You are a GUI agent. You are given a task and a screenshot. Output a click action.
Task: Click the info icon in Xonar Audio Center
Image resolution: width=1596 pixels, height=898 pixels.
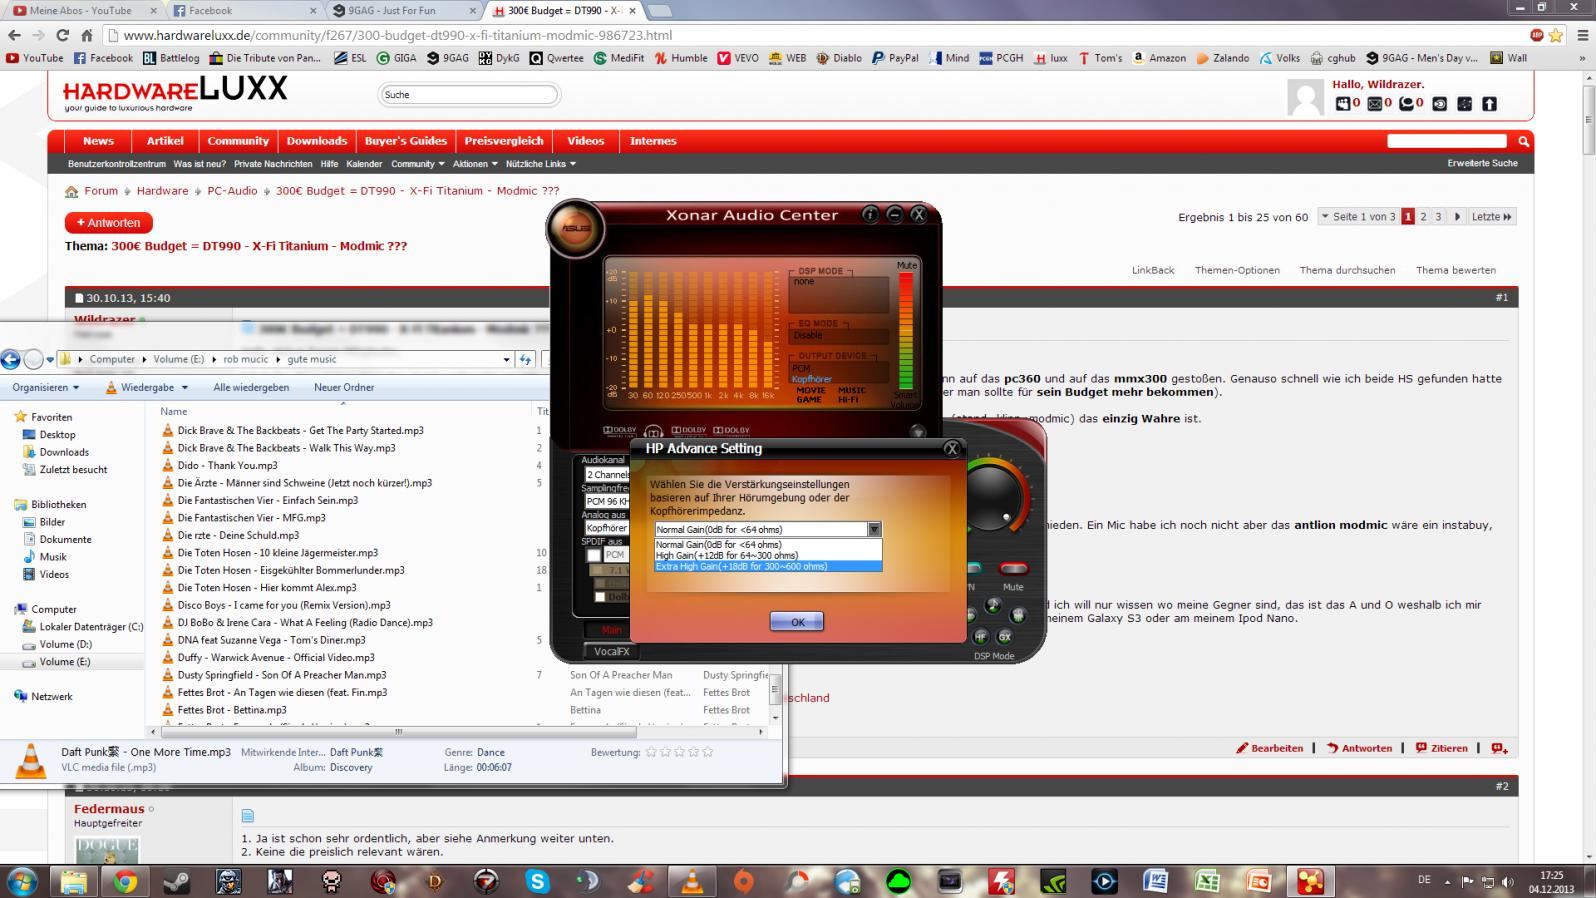pos(870,214)
